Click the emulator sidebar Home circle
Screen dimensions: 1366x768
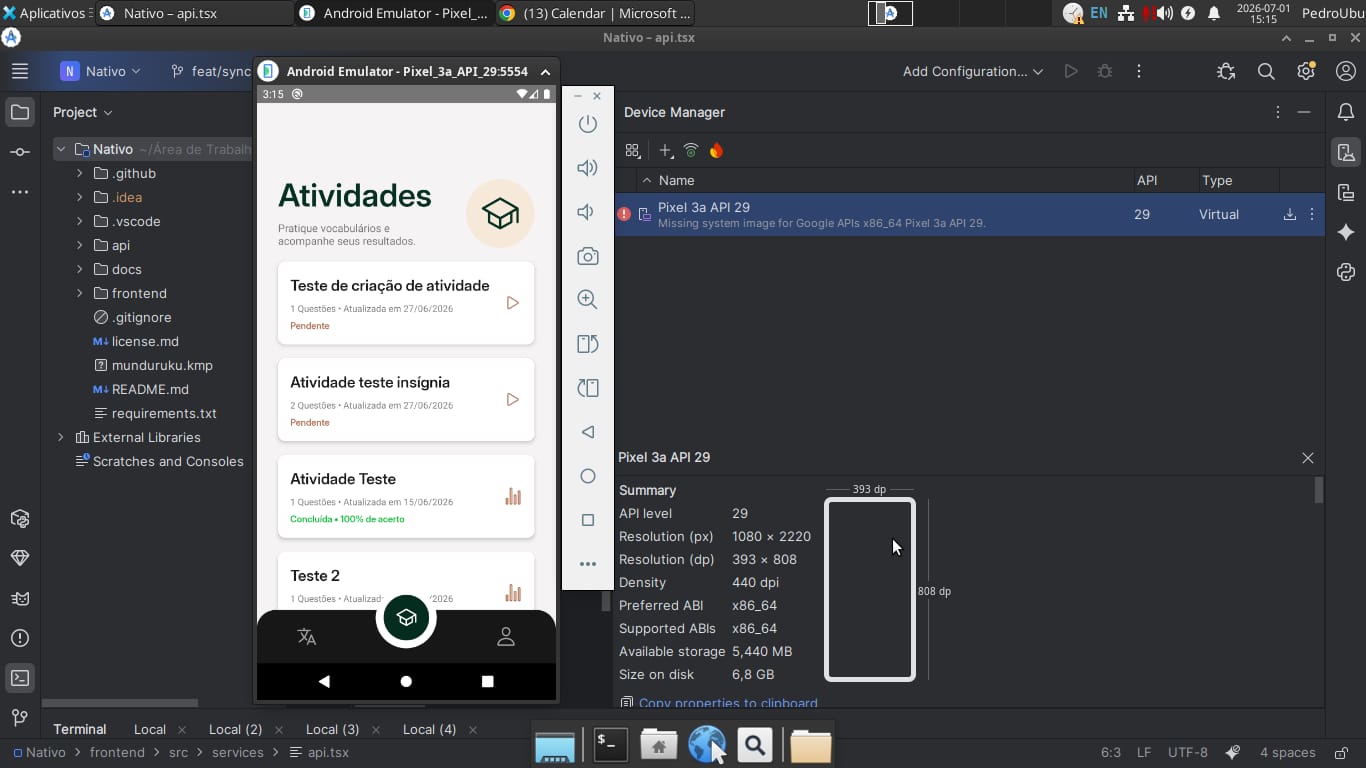point(588,476)
